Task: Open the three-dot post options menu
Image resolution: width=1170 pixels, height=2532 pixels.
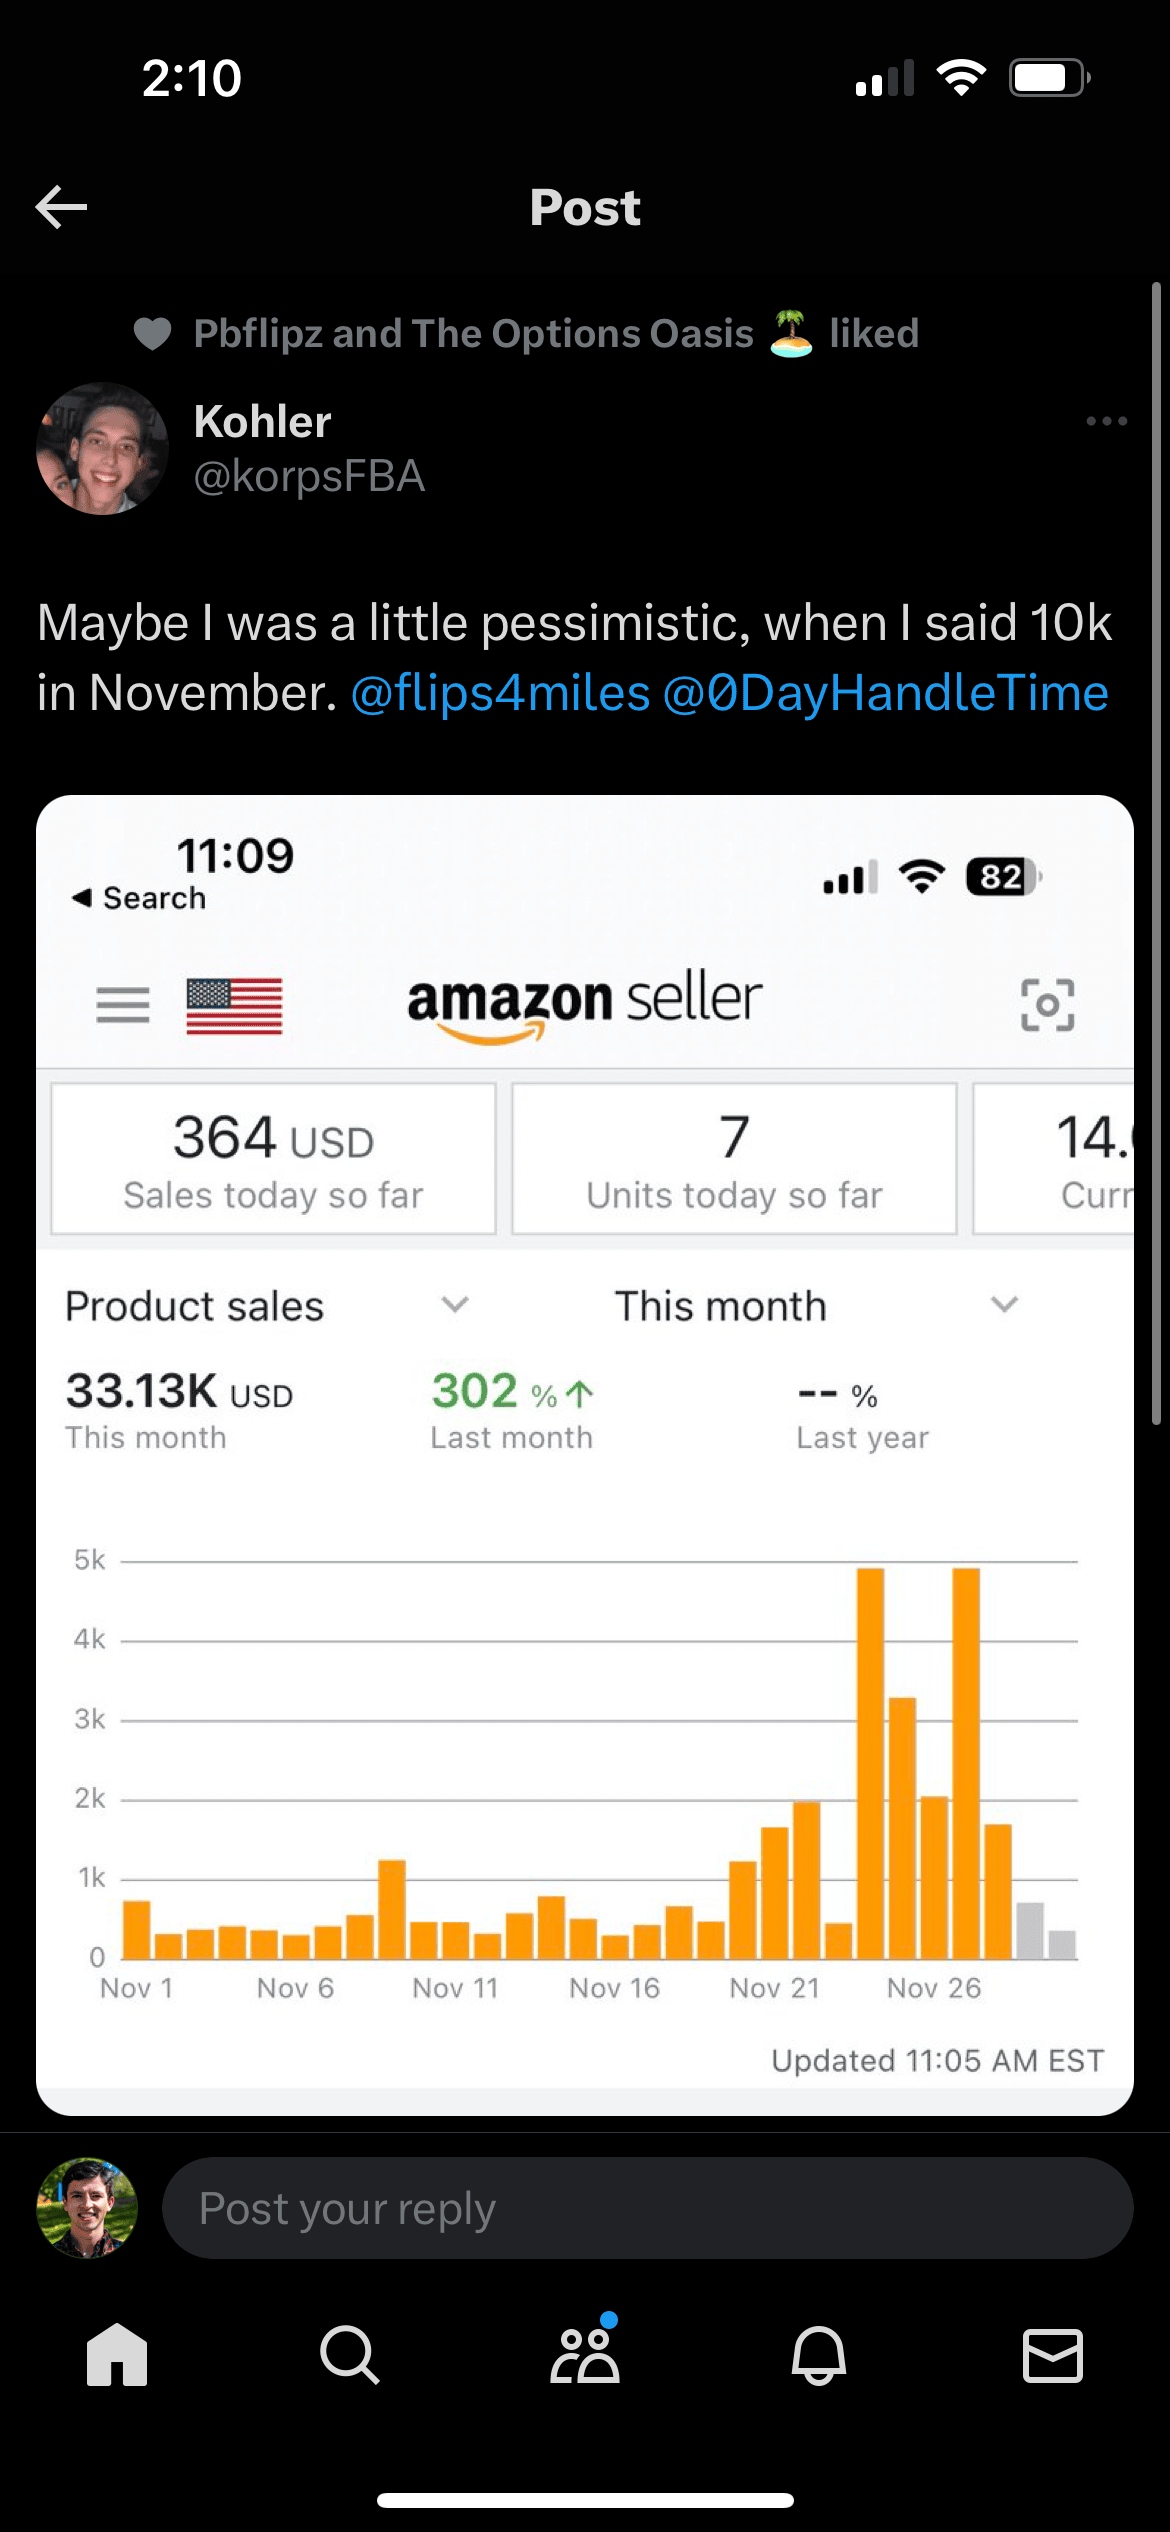Action: (x=1106, y=421)
